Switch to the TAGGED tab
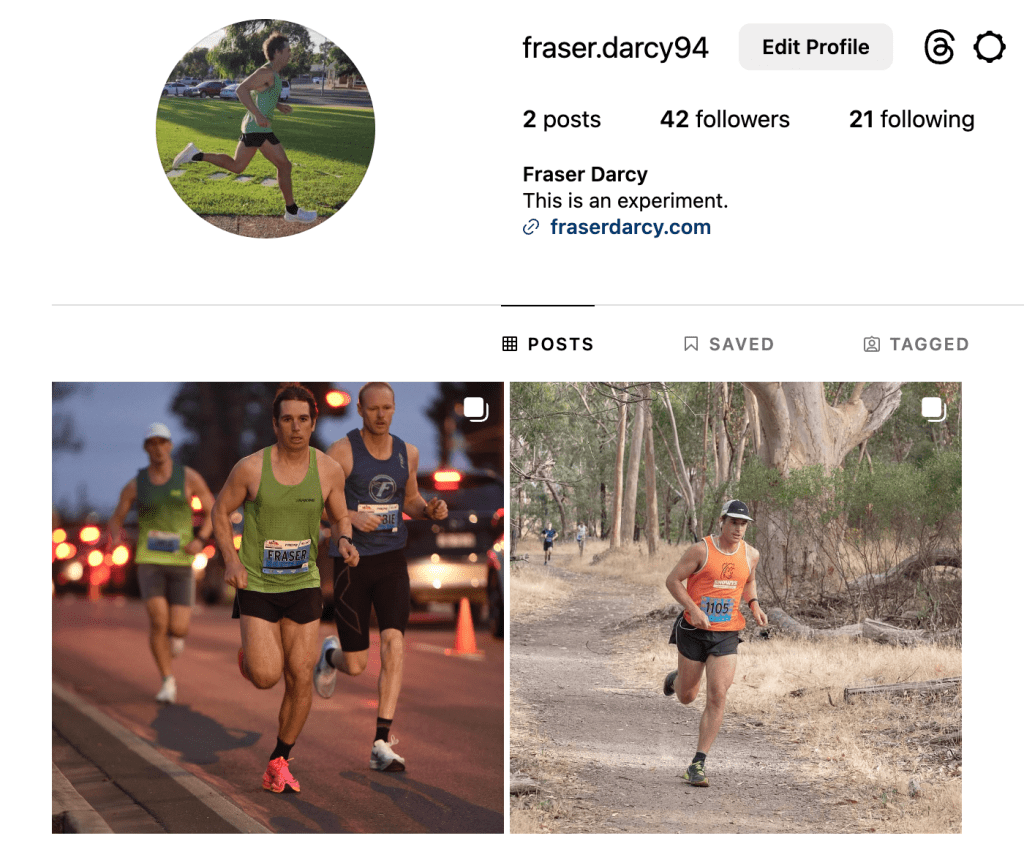 916,344
